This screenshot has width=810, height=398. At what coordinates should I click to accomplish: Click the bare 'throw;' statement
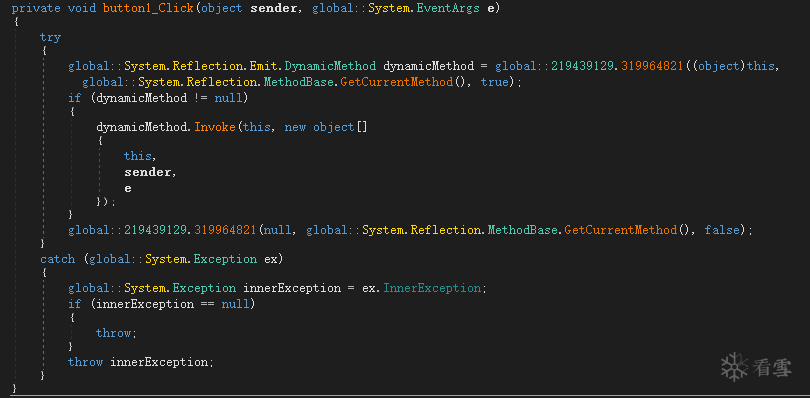(116, 333)
